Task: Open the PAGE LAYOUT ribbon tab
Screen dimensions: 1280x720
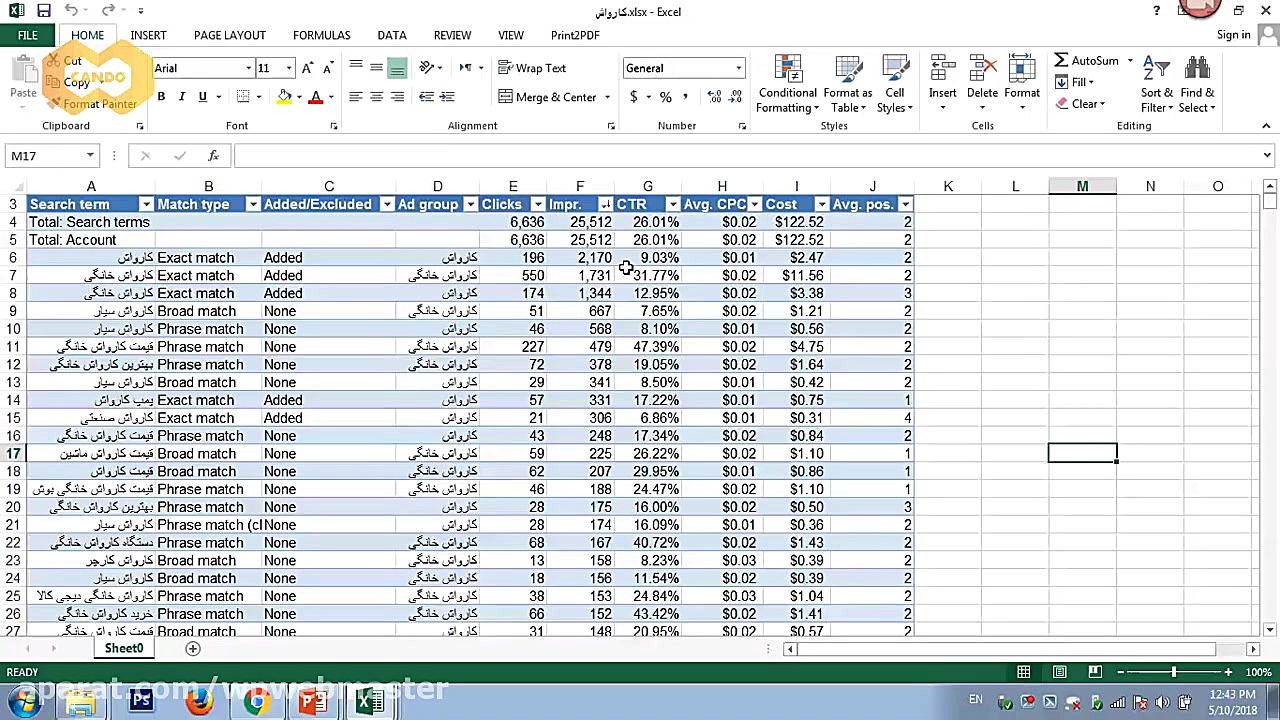Action: pos(229,35)
